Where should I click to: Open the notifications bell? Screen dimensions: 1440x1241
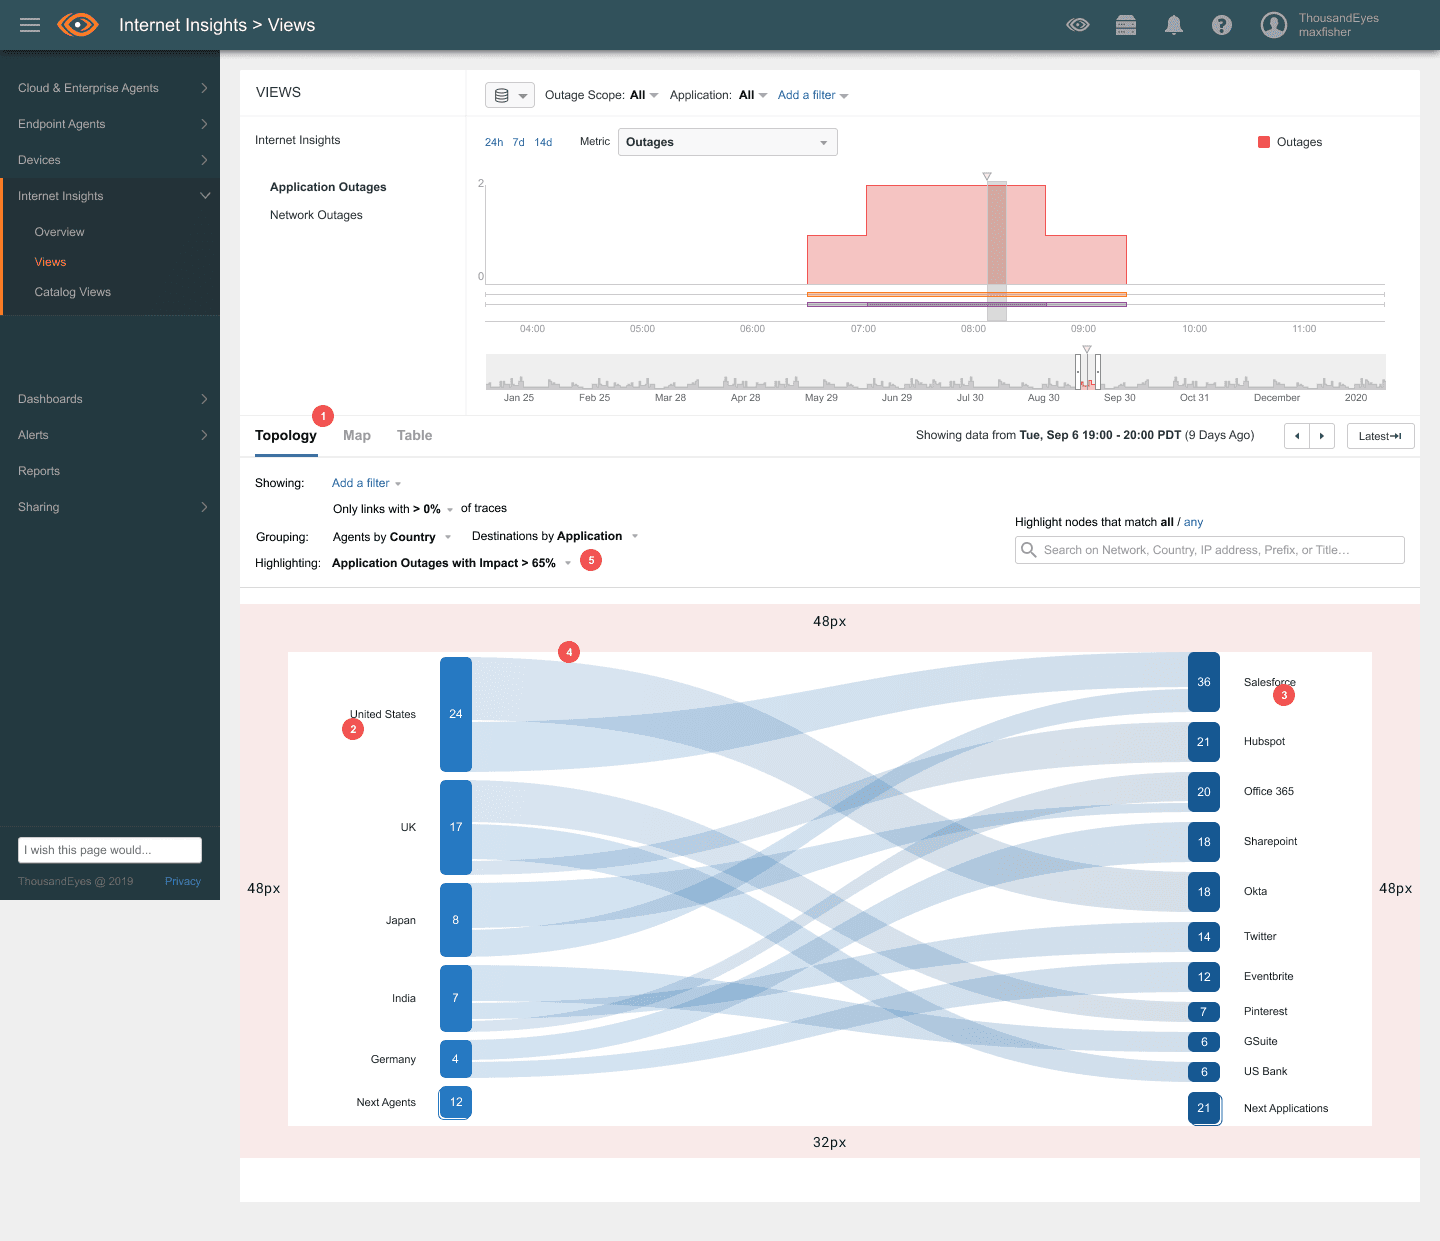1174,25
